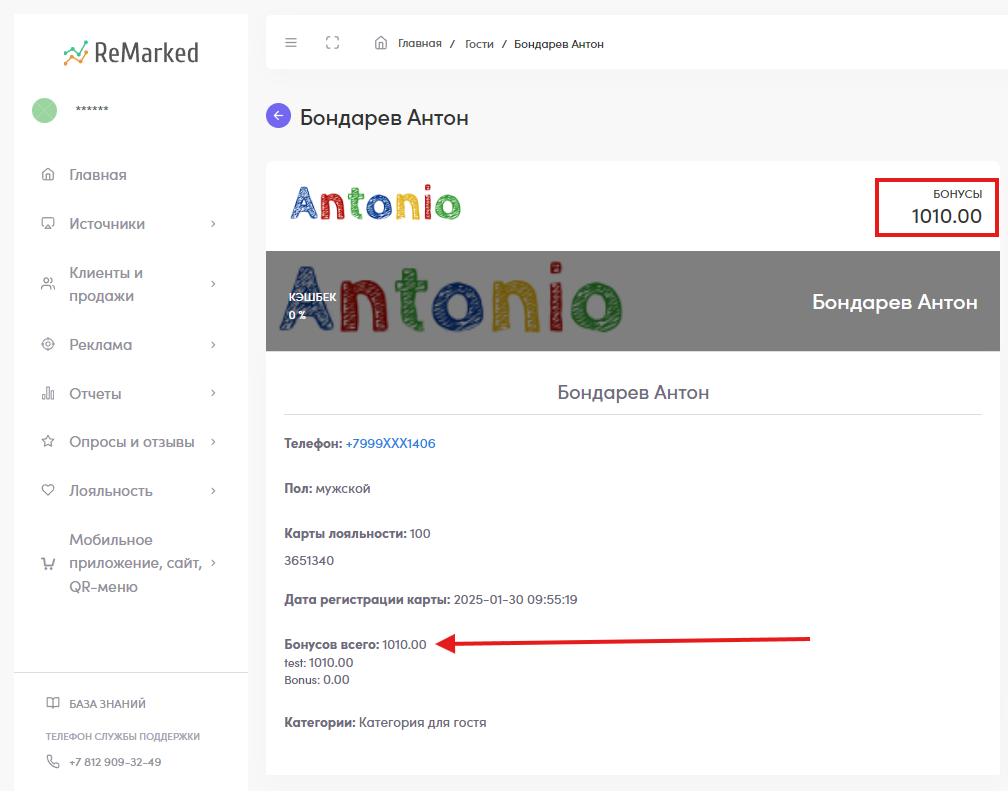
Task: Click the masked username ******
Action: click(92, 109)
